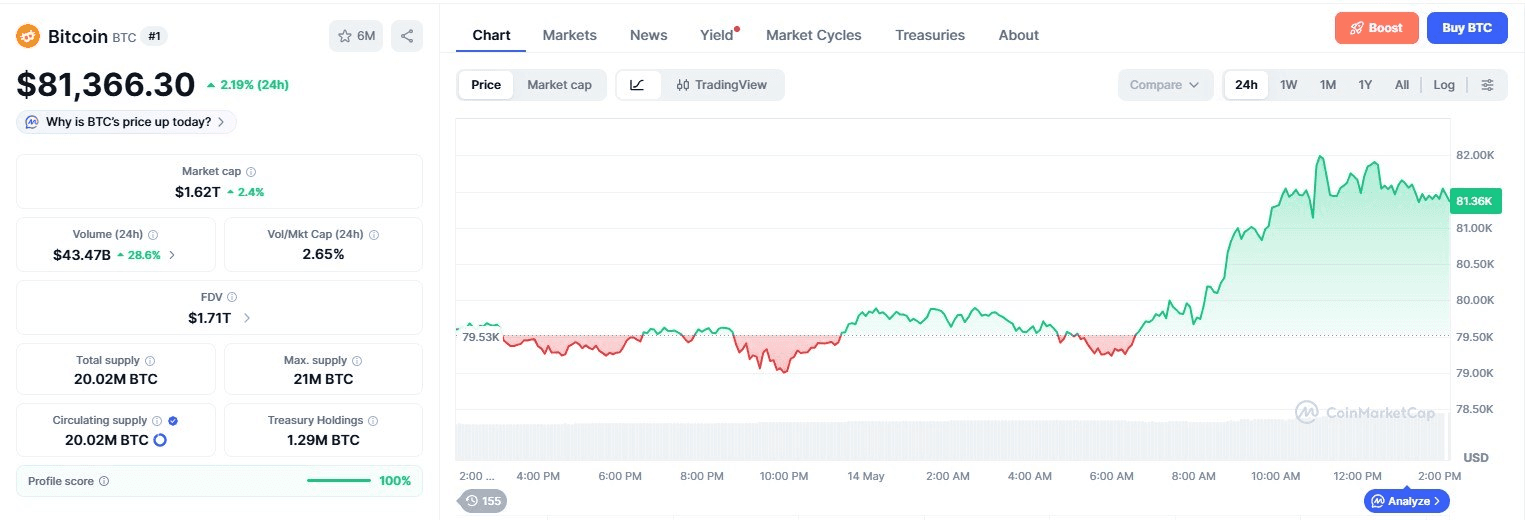Click the 79.53K opening price label
This screenshot has height=520, width=1525.
click(x=480, y=338)
